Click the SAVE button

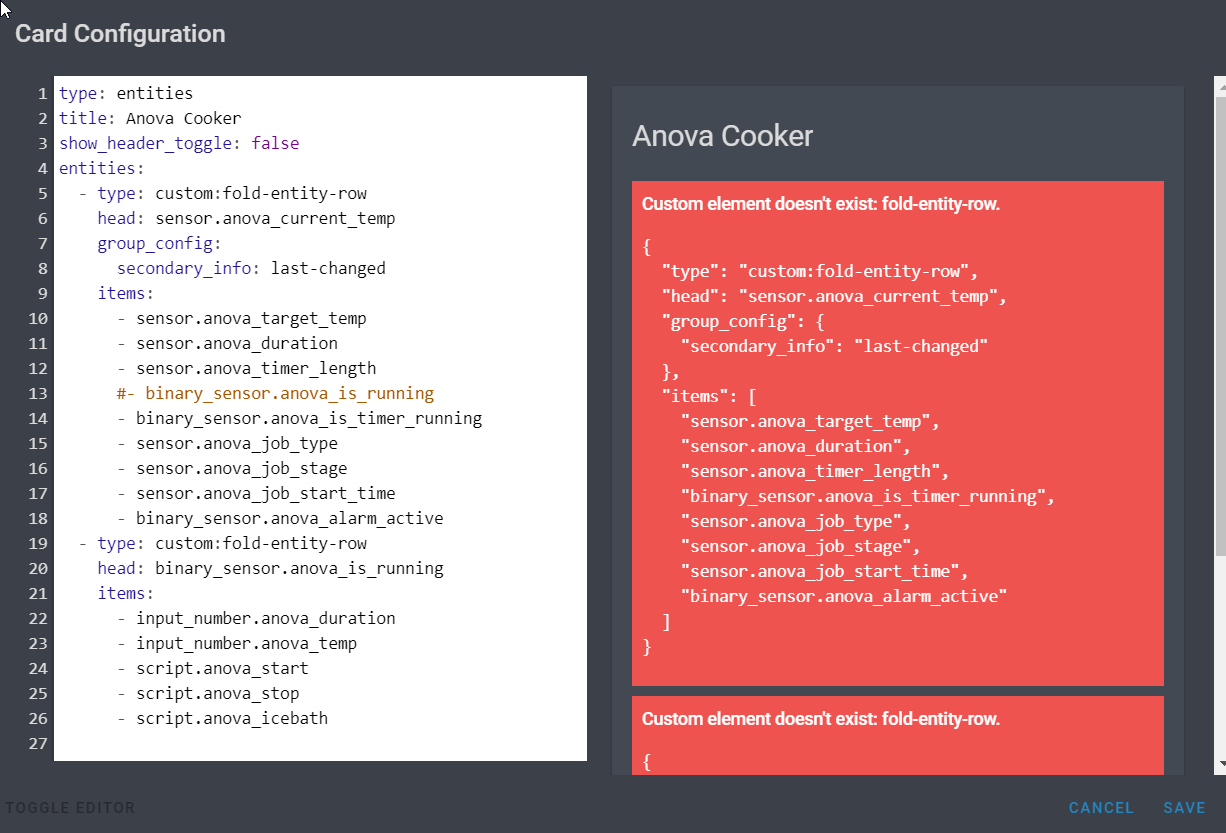(1184, 807)
